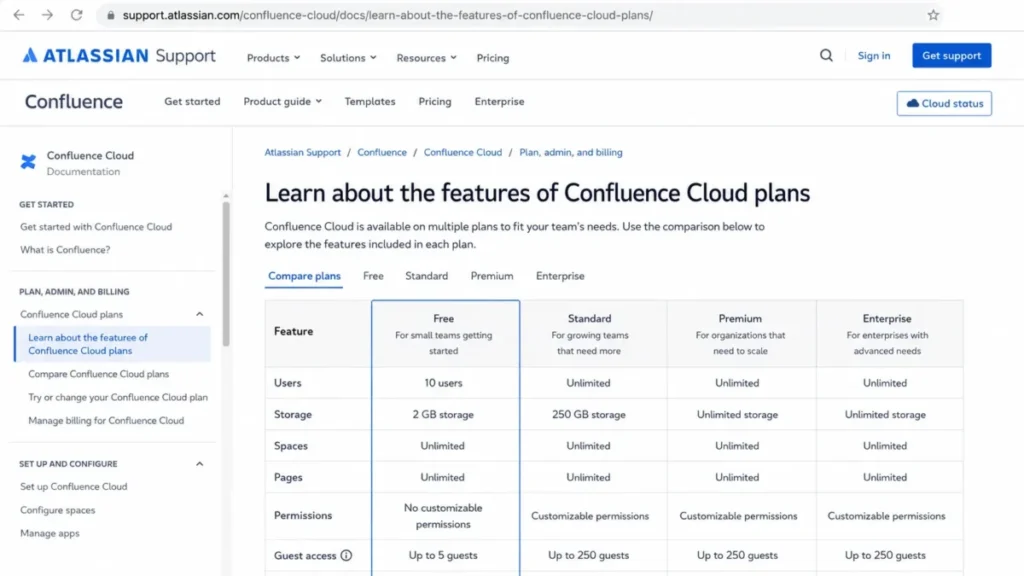Open Guest access info icon

(346, 555)
